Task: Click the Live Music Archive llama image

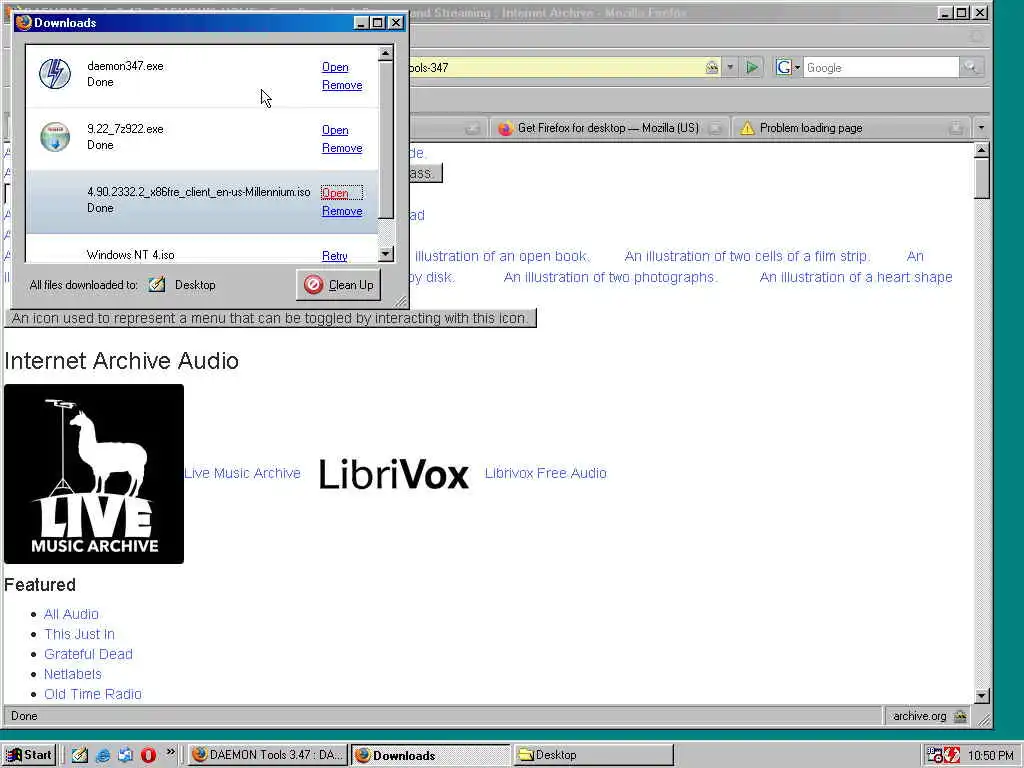Action: 94,473
